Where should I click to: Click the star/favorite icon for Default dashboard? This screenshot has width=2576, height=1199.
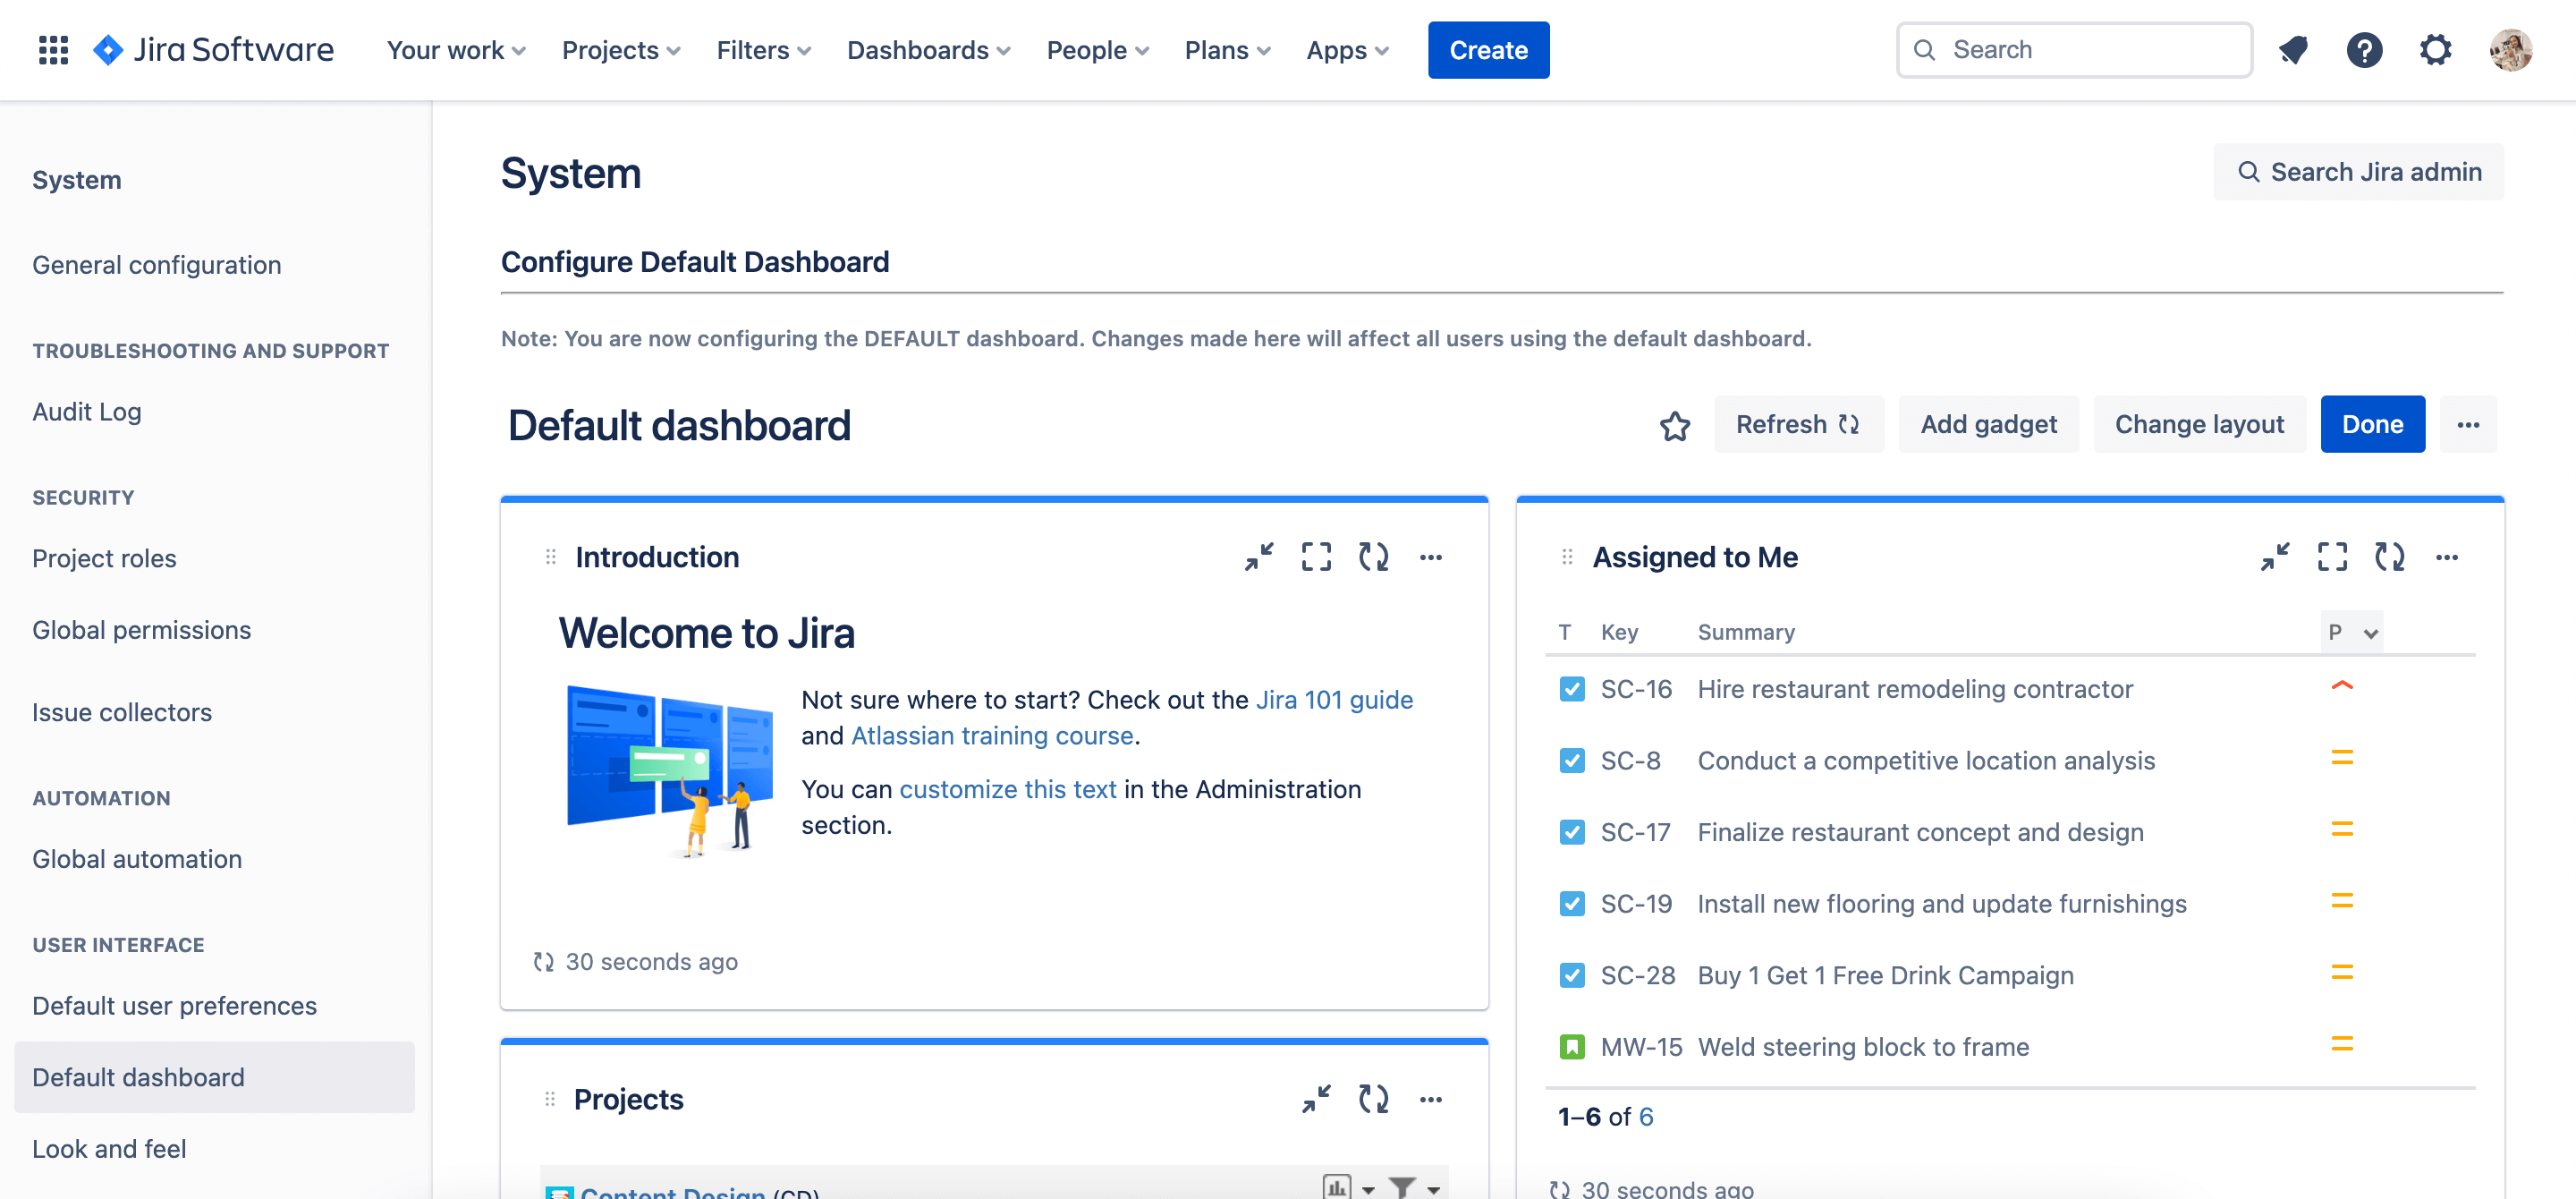point(1675,424)
